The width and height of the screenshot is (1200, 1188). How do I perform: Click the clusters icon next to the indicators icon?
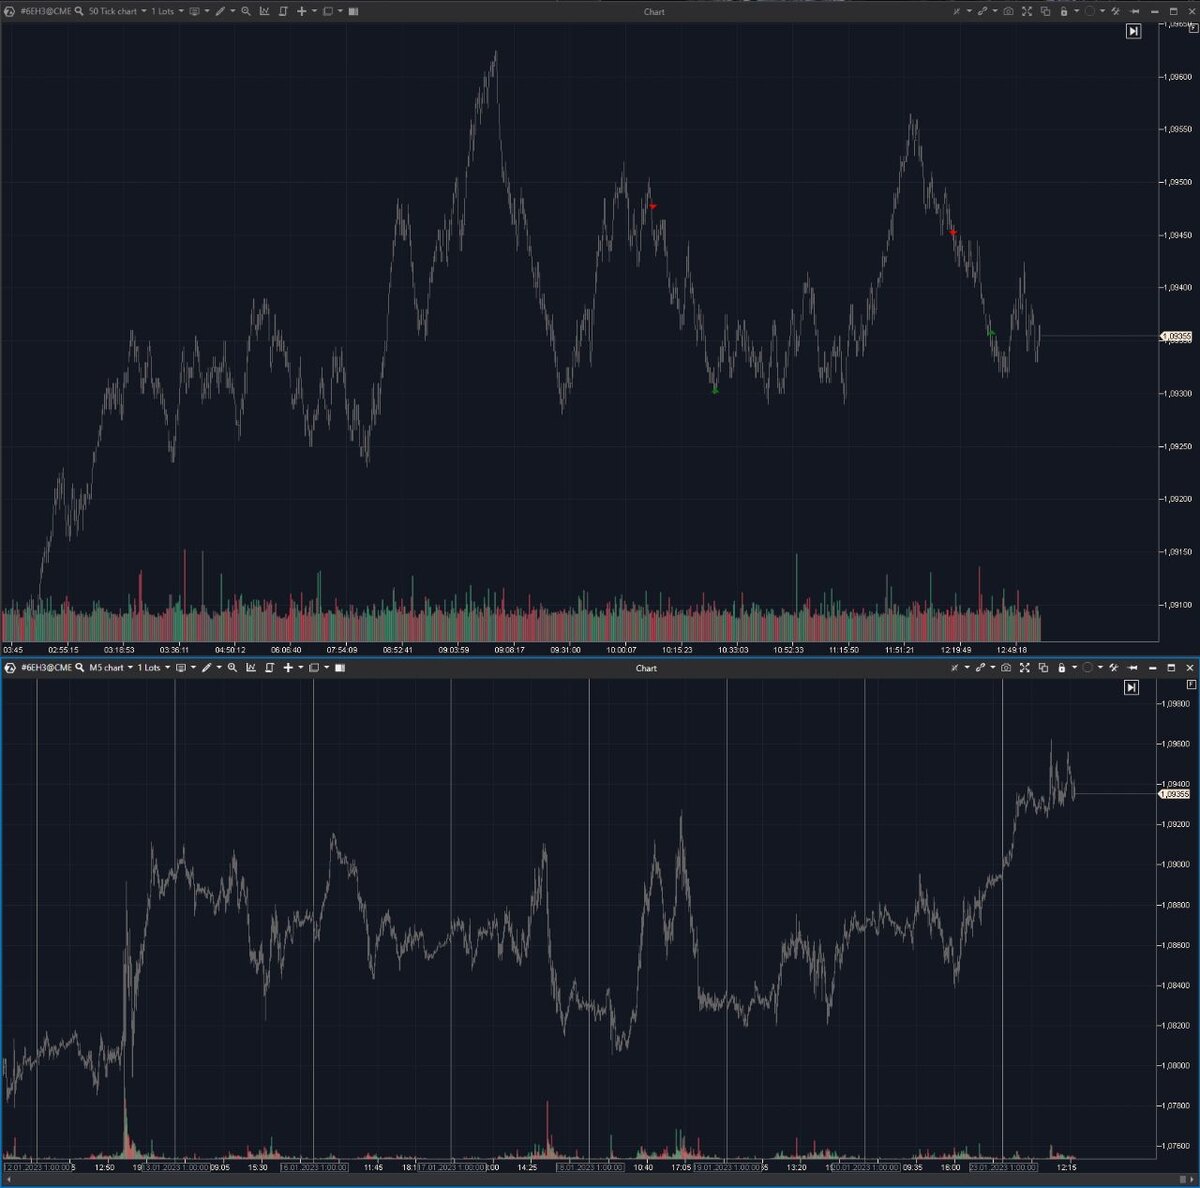click(x=284, y=11)
